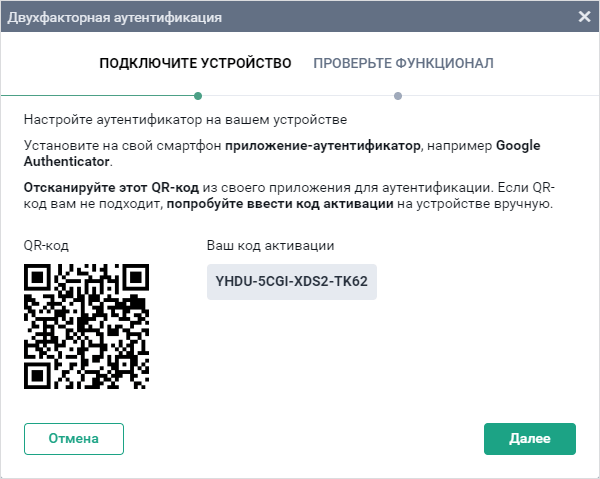Click the progress line between the two step dots
The height and width of the screenshot is (479, 600).
pyautogui.click(x=298, y=96)
